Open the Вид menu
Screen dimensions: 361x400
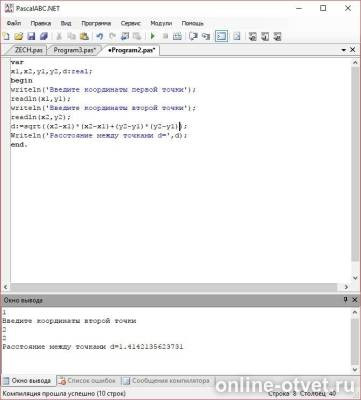[x=66, y=23]
